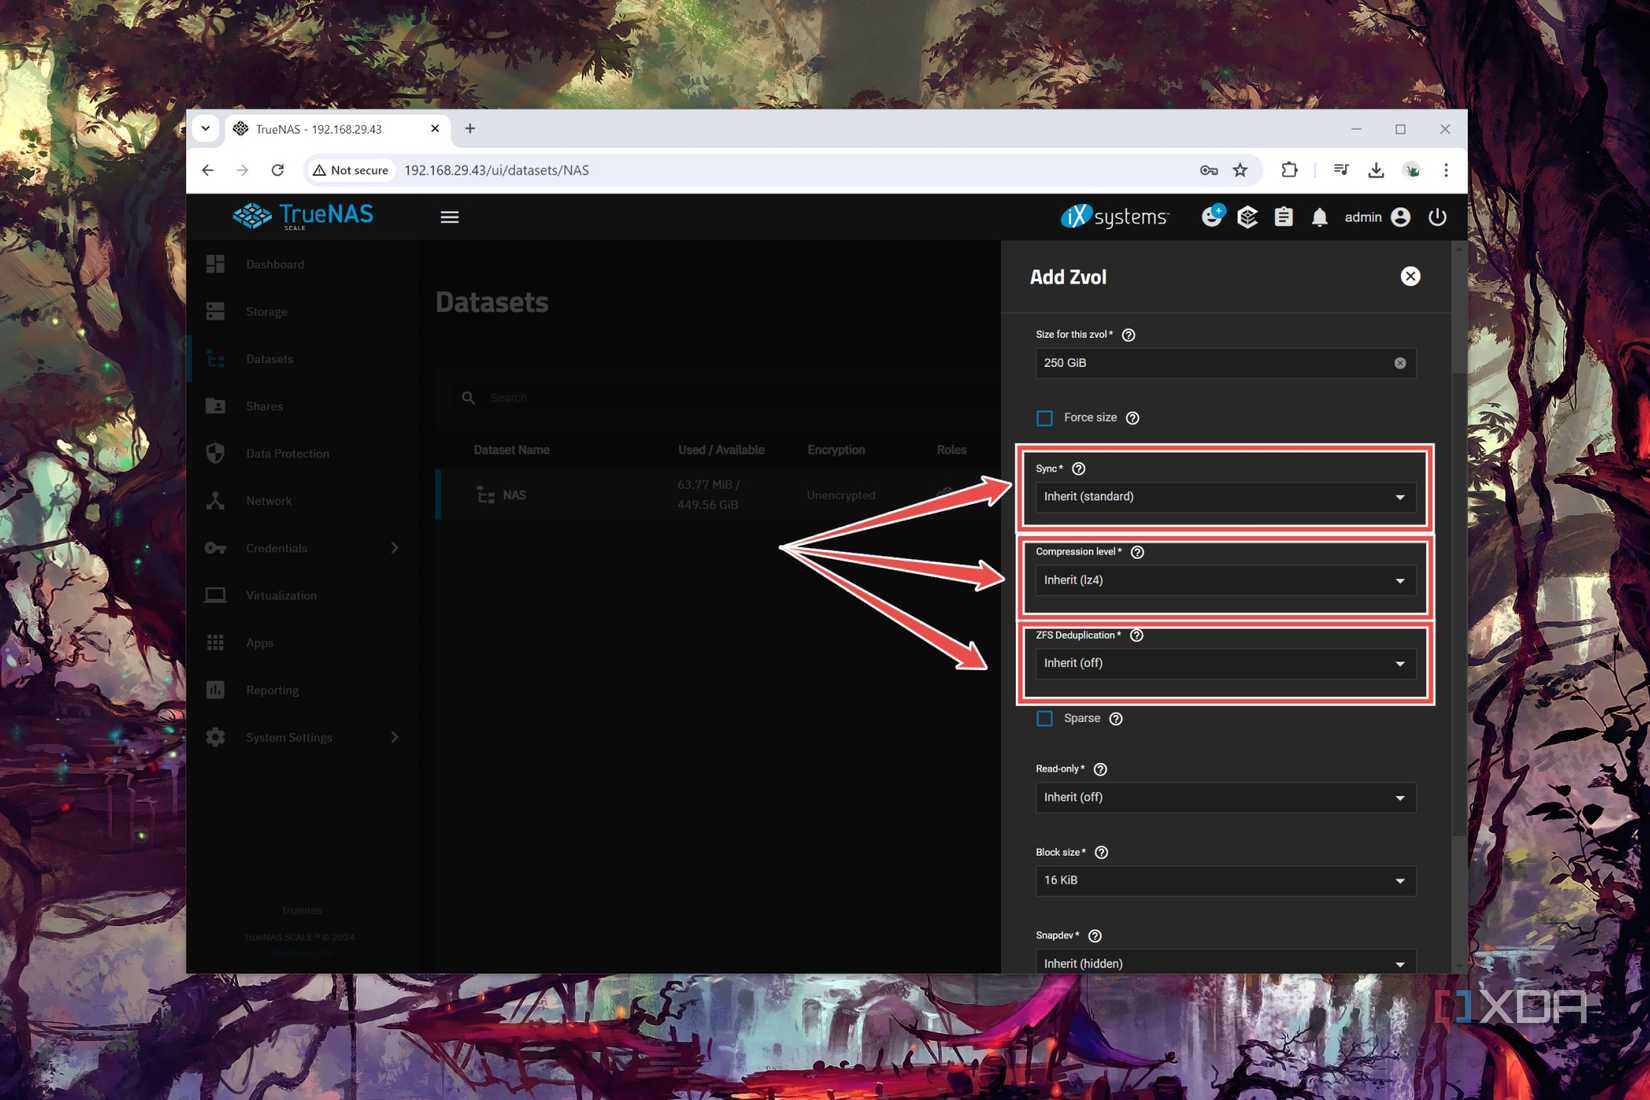Image resolution: width=1650 pixels, height=1100 pixels.
Task: Open the Read-only dropdown
Action: coord(1225,797)
